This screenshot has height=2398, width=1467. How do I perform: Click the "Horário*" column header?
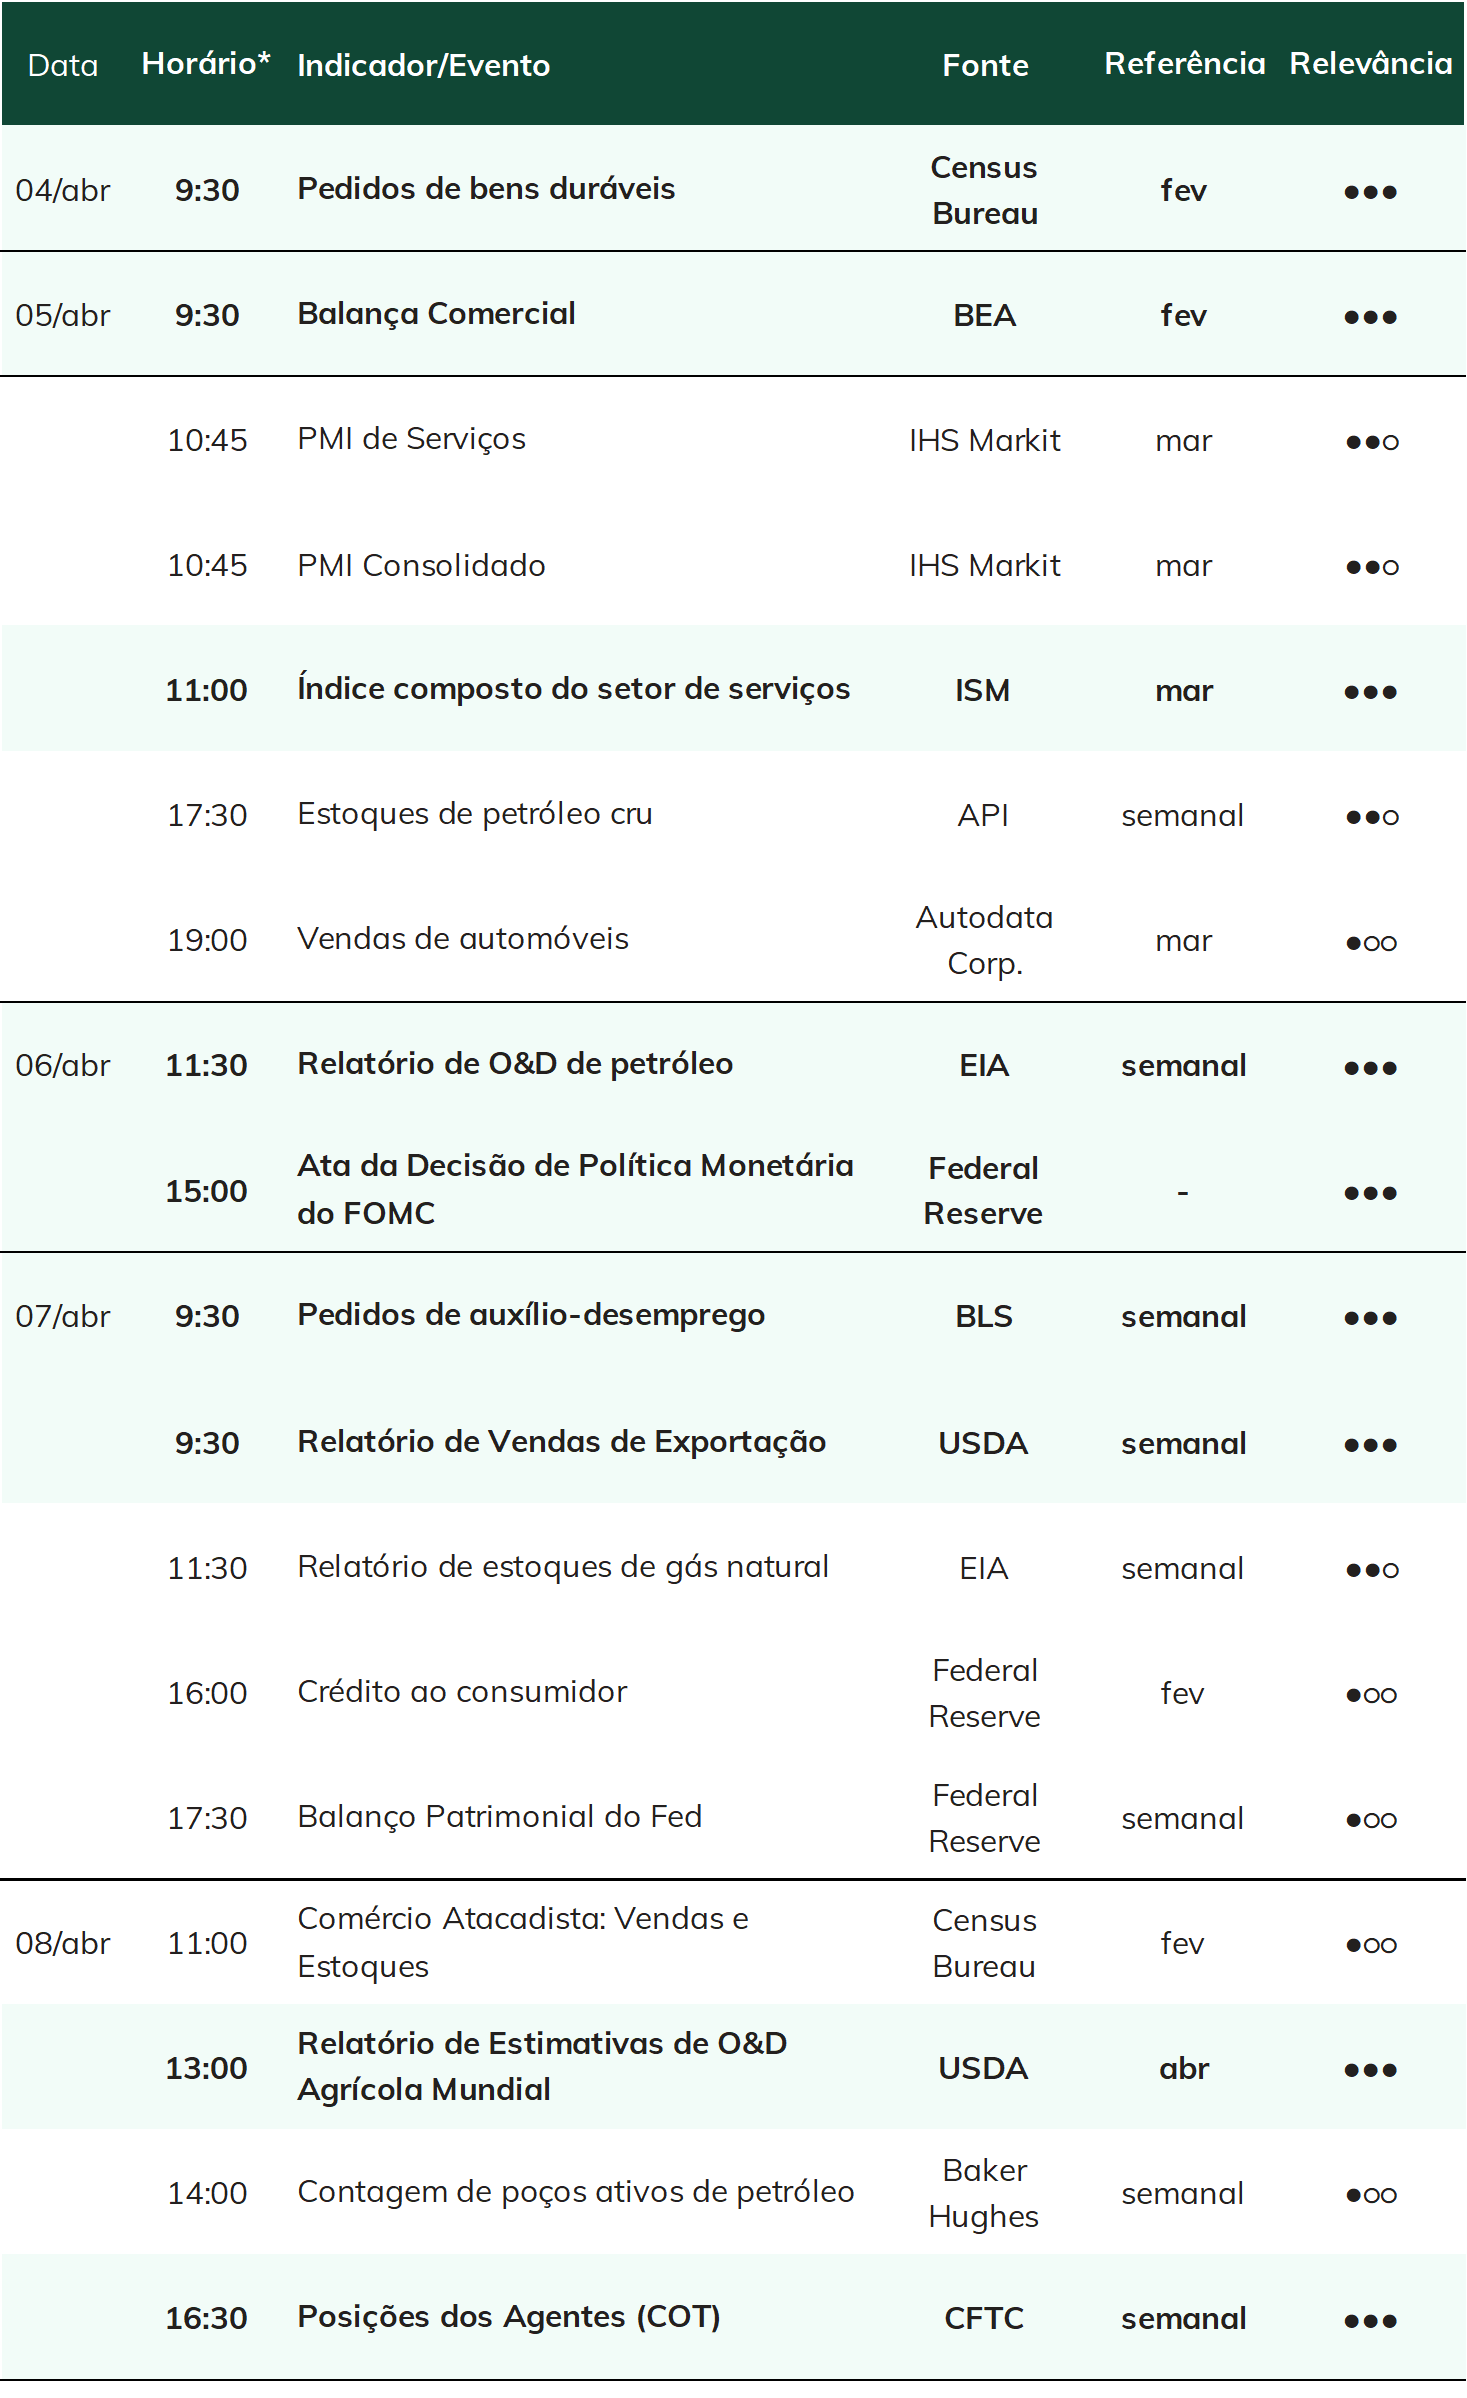[206, 63]
